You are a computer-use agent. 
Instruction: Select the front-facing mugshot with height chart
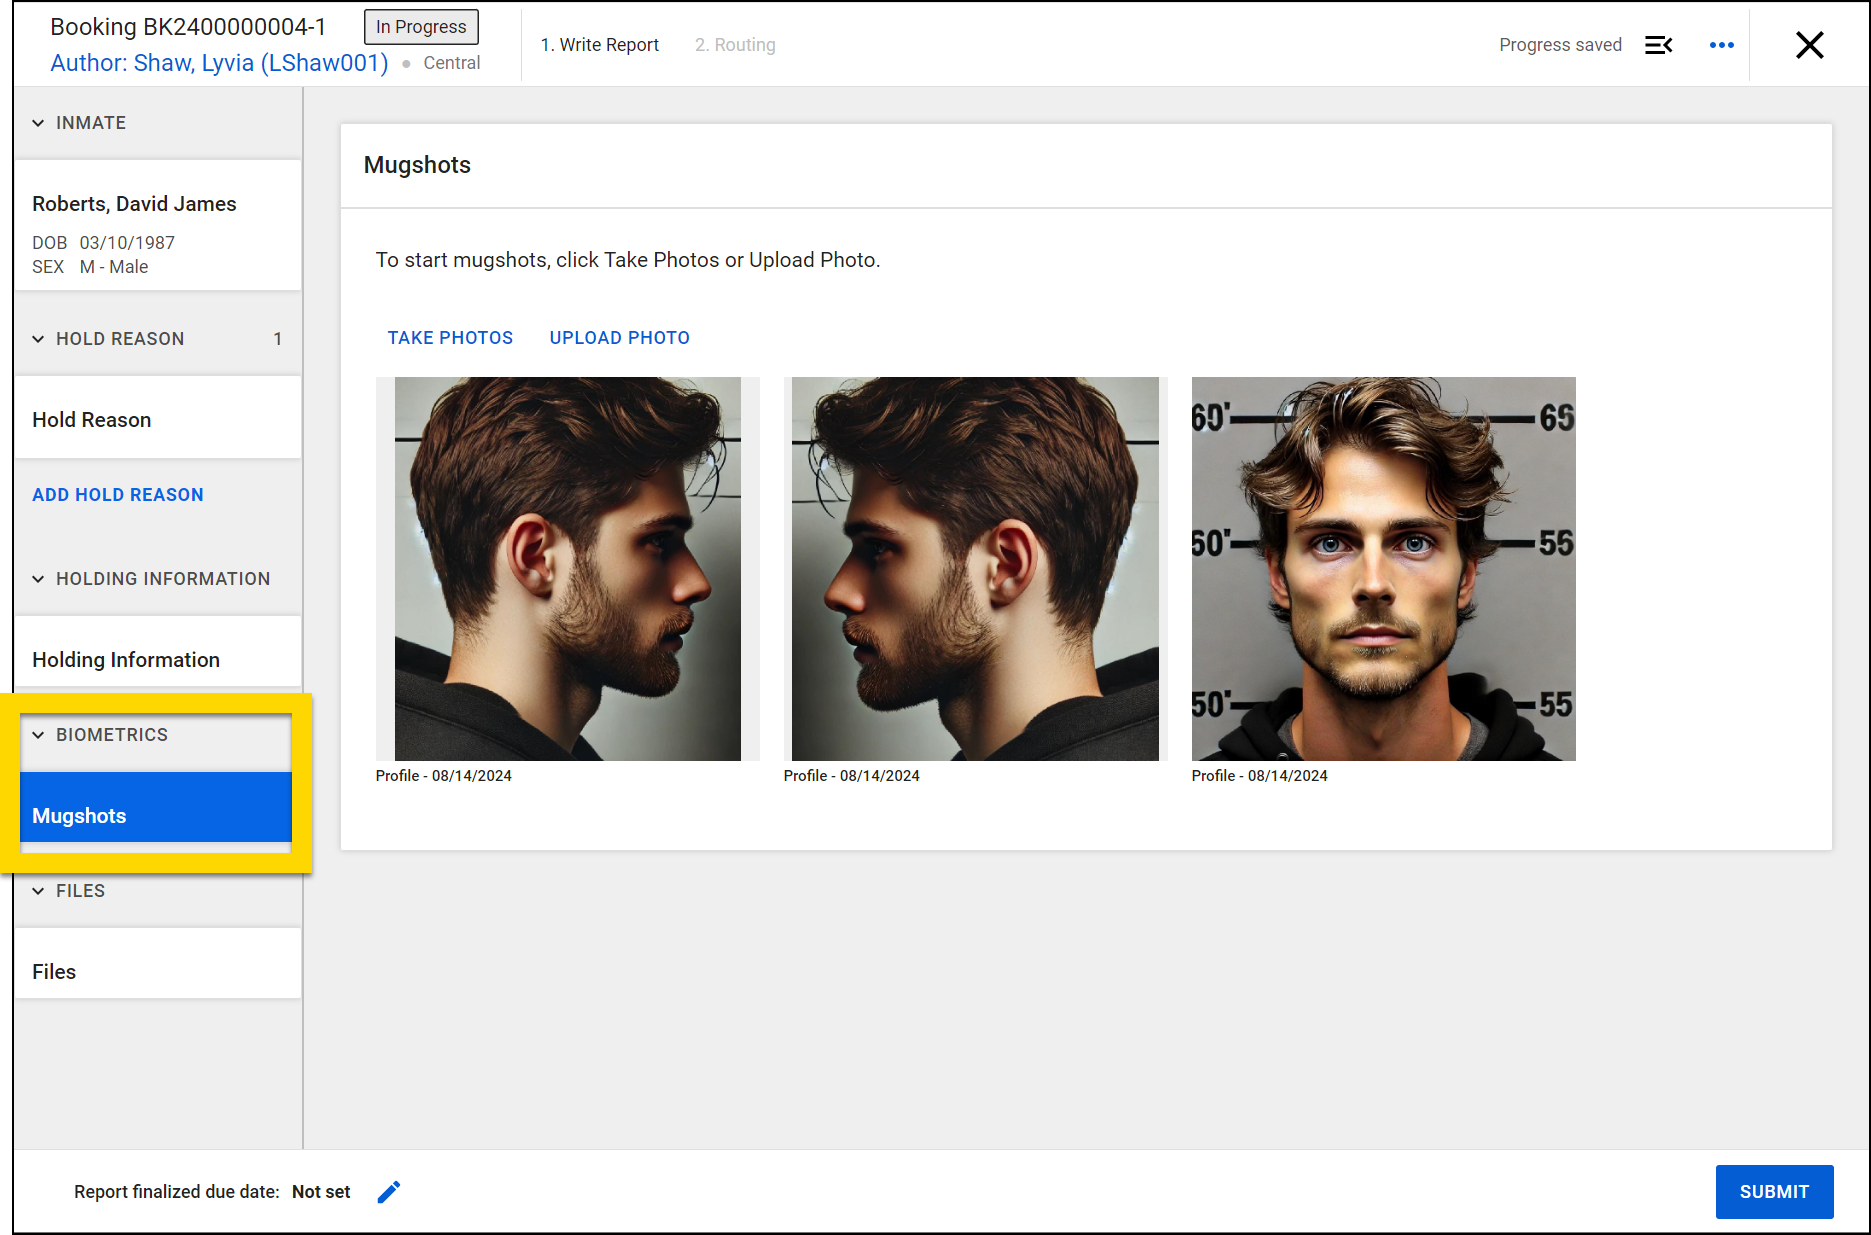coord(1383,568)
